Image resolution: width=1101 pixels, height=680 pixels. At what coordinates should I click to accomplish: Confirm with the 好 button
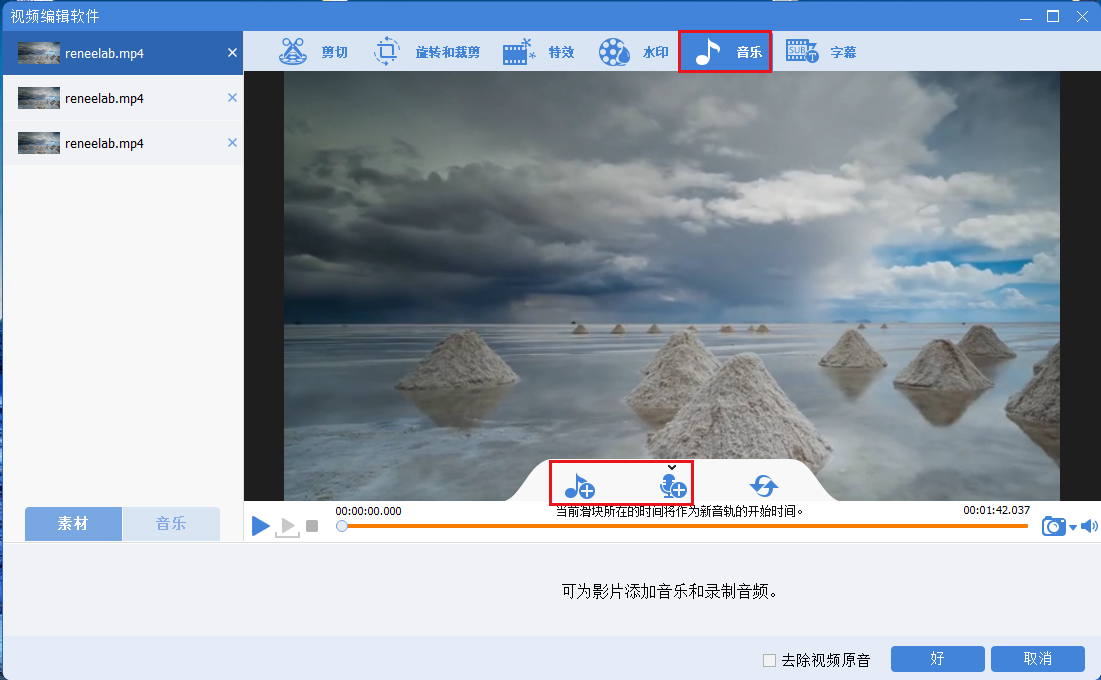937,659
